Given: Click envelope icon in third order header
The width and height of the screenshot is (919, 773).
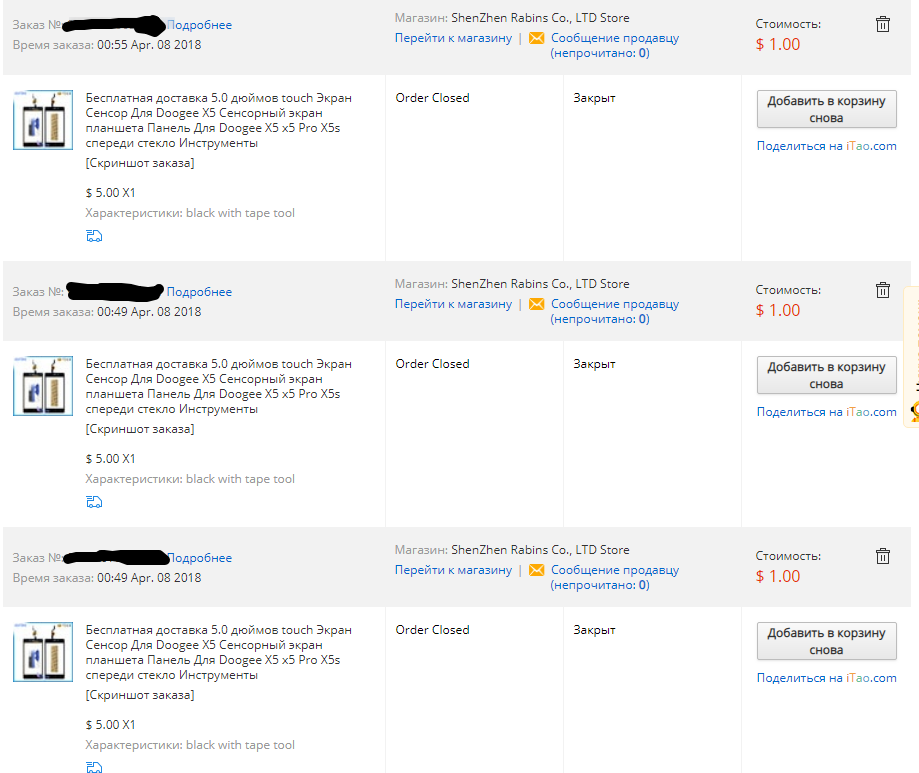Looking at the screenshot, I should pos(536,570).
